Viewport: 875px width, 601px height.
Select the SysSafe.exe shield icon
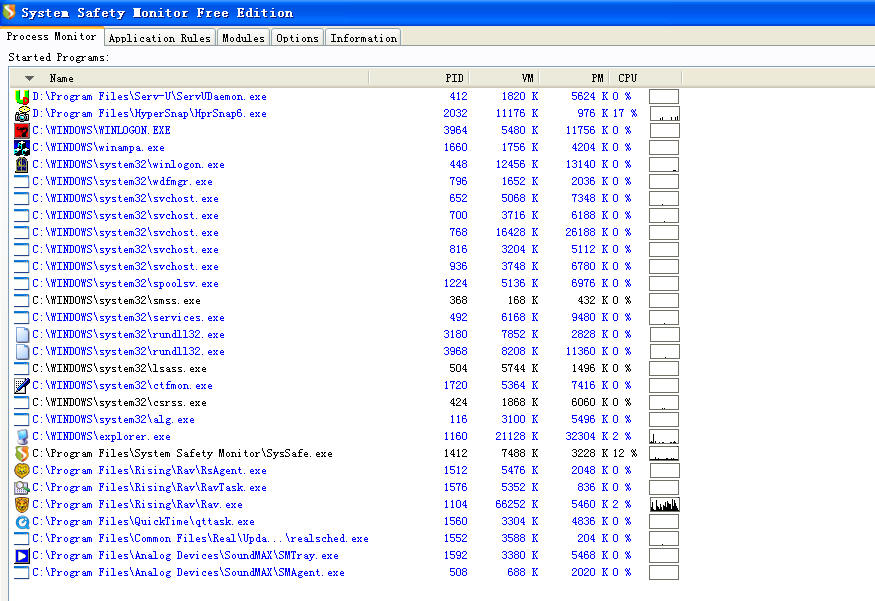22,454
